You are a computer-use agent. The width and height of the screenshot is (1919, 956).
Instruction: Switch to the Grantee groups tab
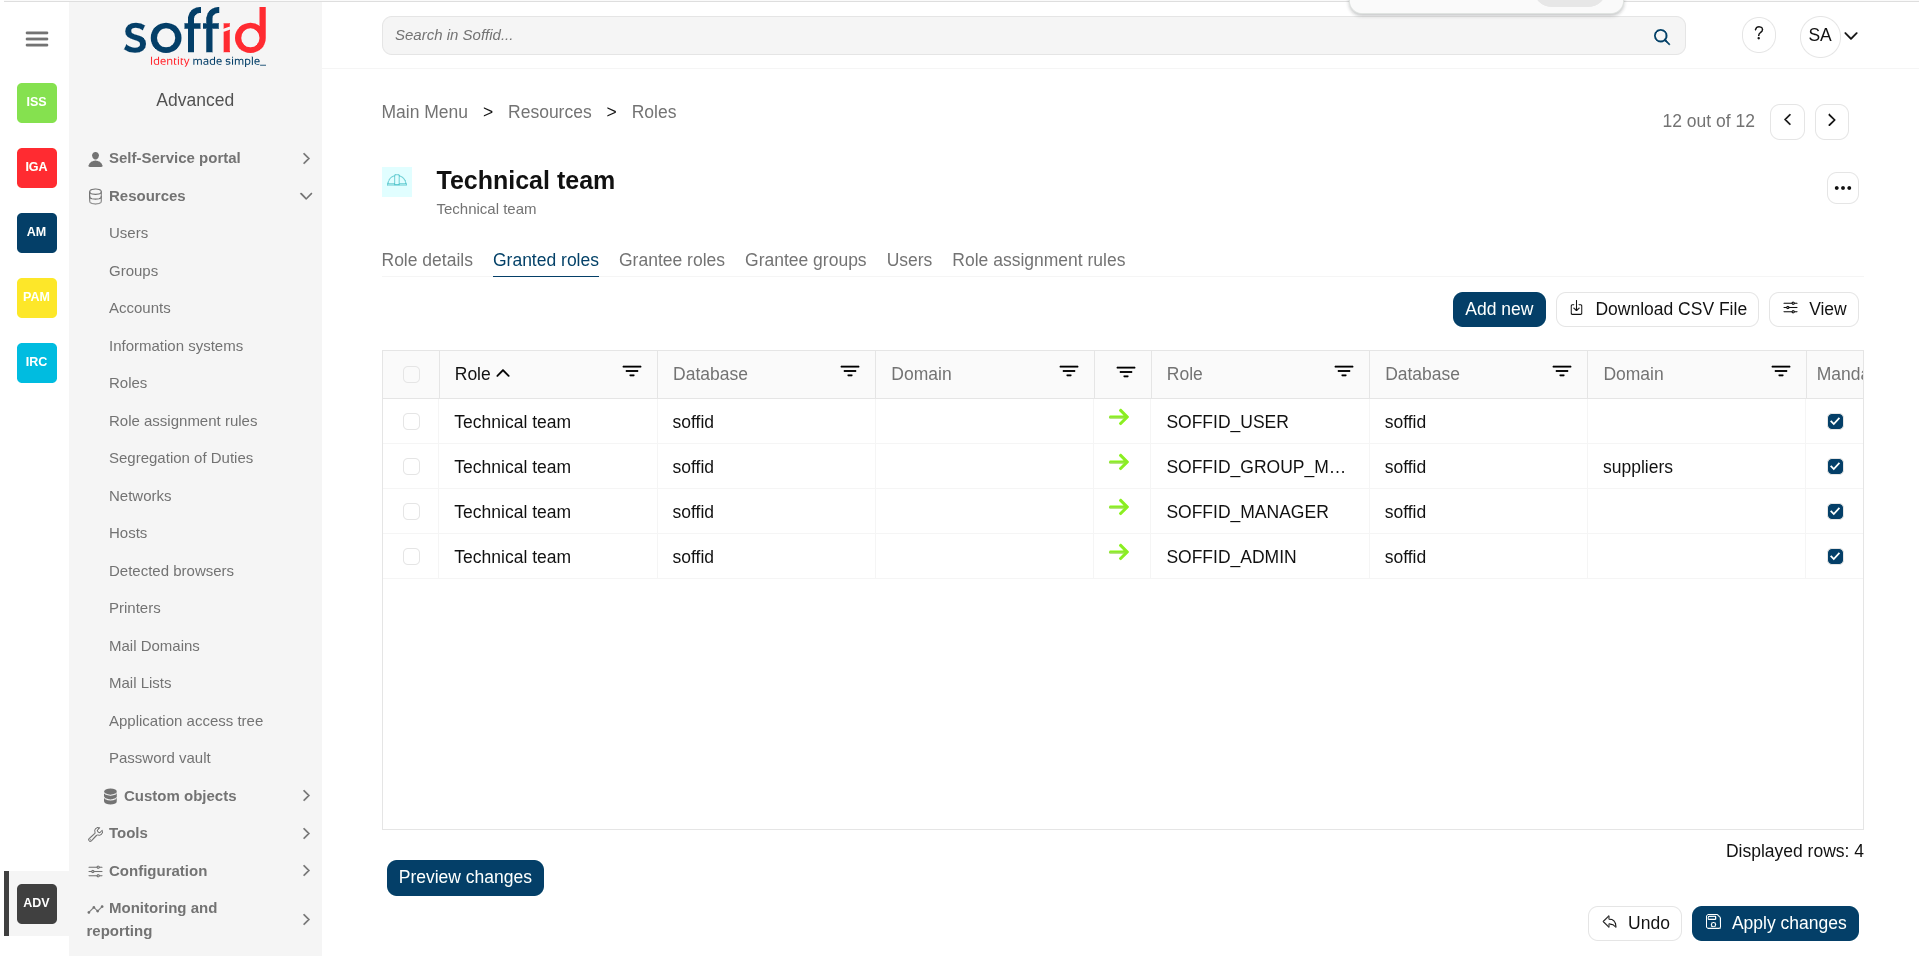click(x=806, y=260)
